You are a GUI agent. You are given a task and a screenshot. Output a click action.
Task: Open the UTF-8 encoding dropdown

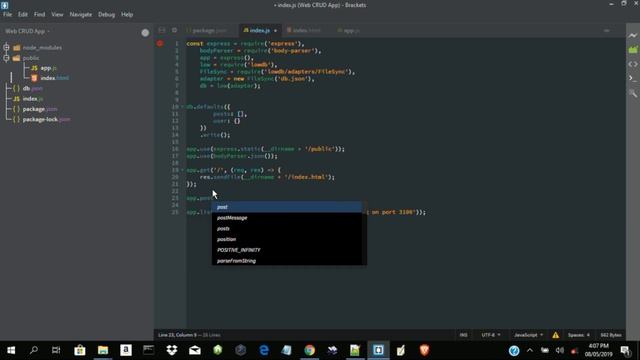[491, 335]
